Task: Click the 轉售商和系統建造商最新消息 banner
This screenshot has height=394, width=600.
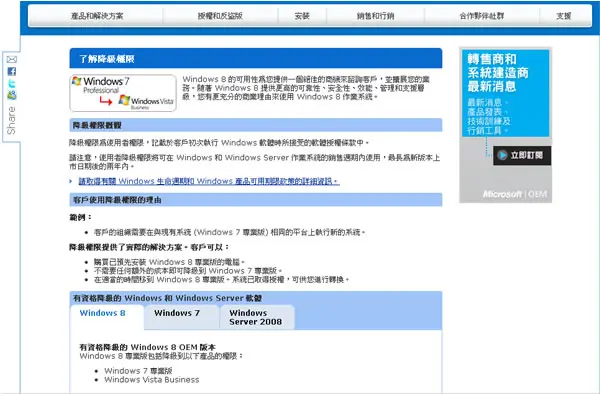Action: pyautogui.click(x=505, y=93)
